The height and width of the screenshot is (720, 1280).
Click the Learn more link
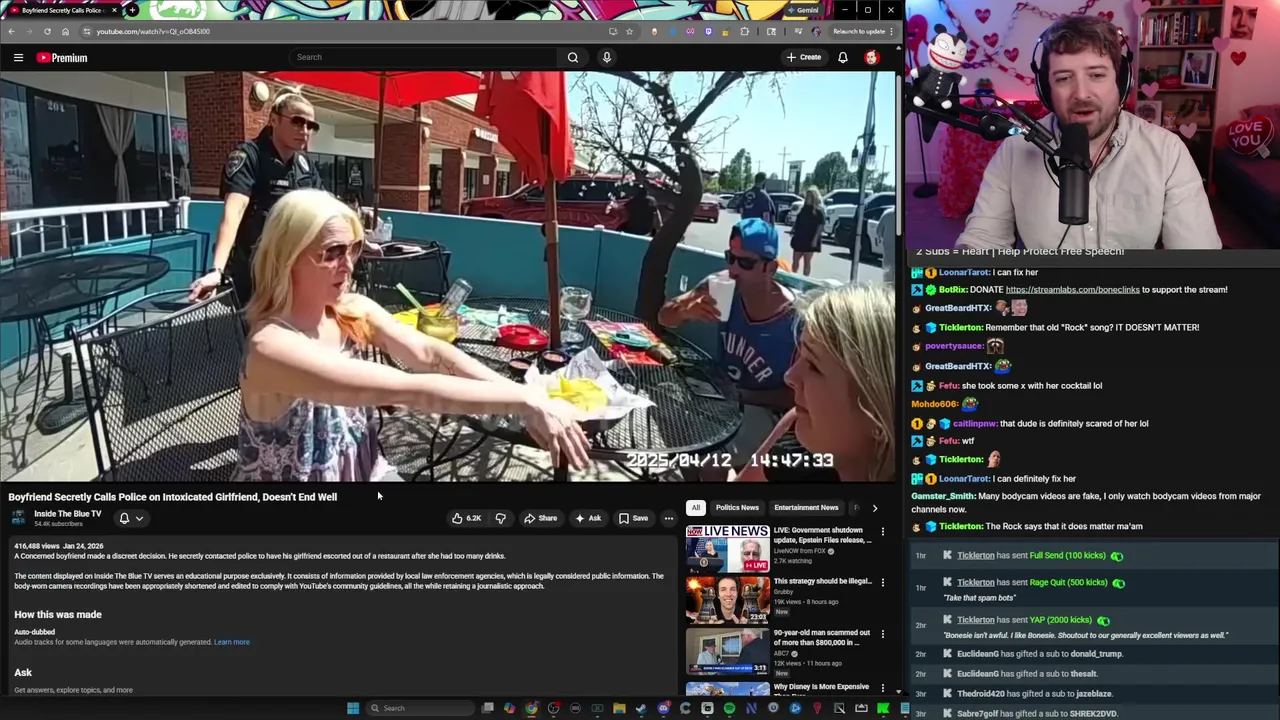coord(232,642)
